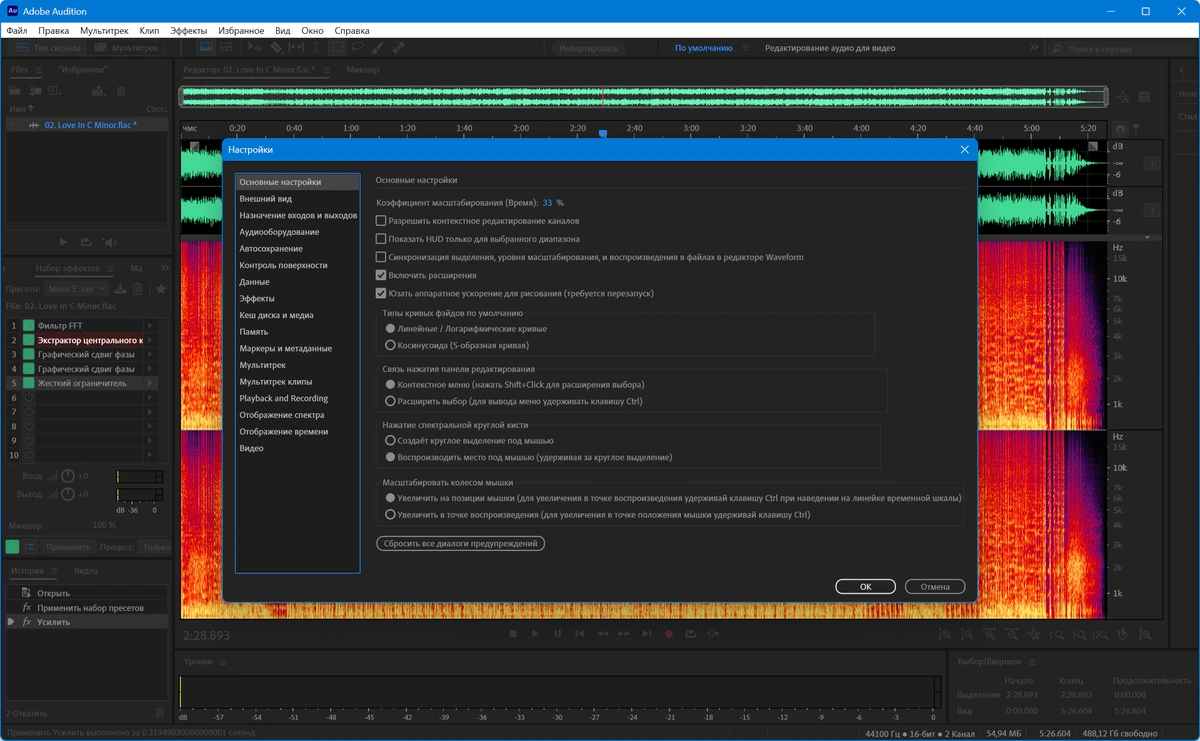Image resolution: width=1200 pixels, height=741 pixels.
Task: Open Files panel menu icon
Action: (40, 70)
